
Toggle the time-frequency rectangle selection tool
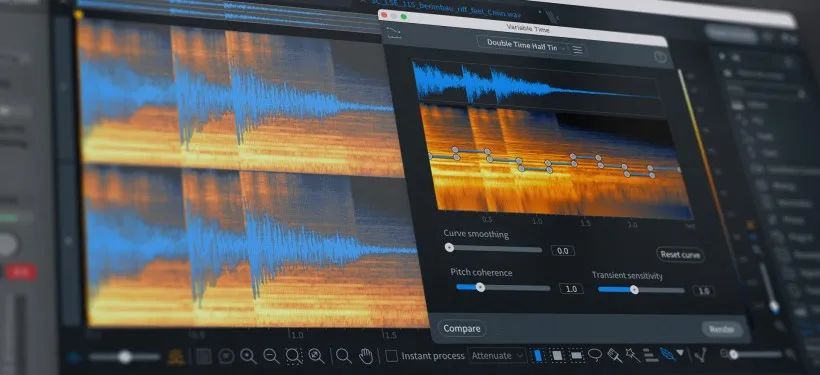click(557, 356)
